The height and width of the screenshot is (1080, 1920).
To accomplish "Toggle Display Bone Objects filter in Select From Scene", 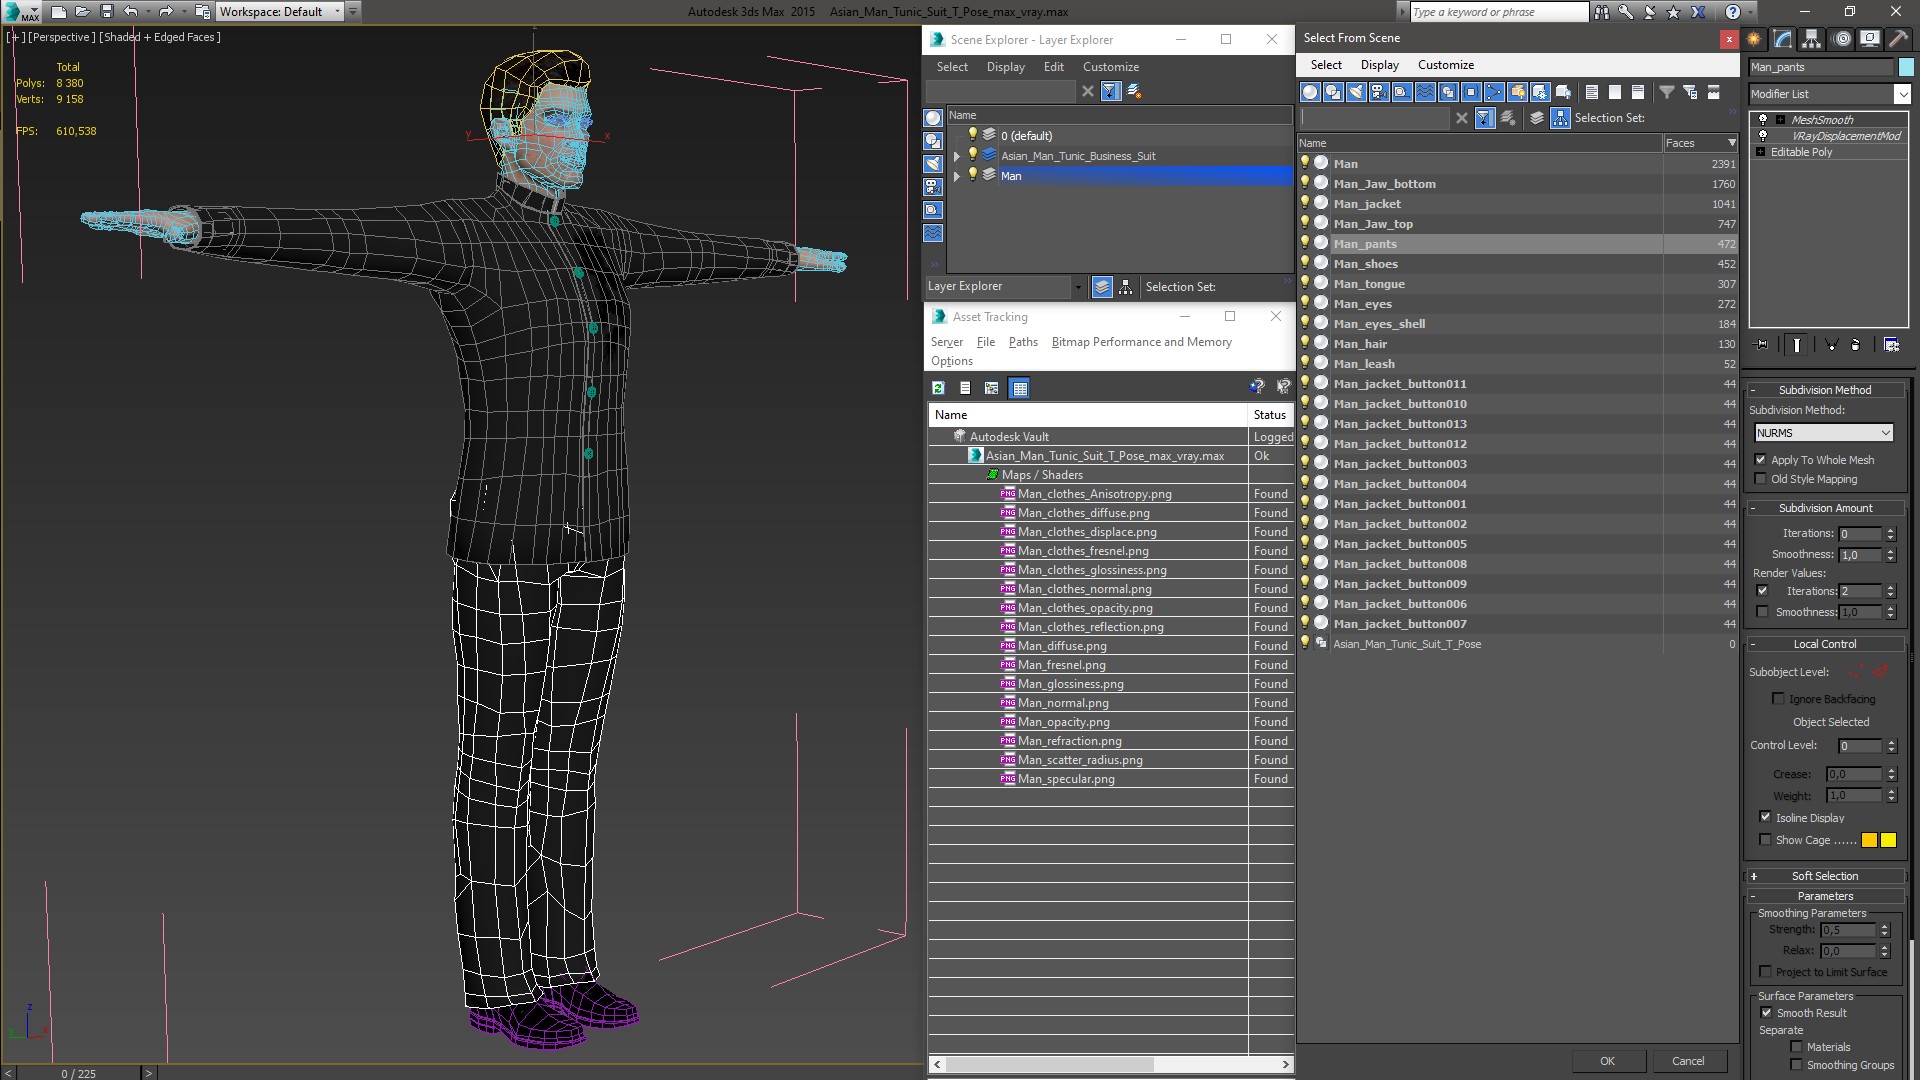I will [x=1494, y=92].
